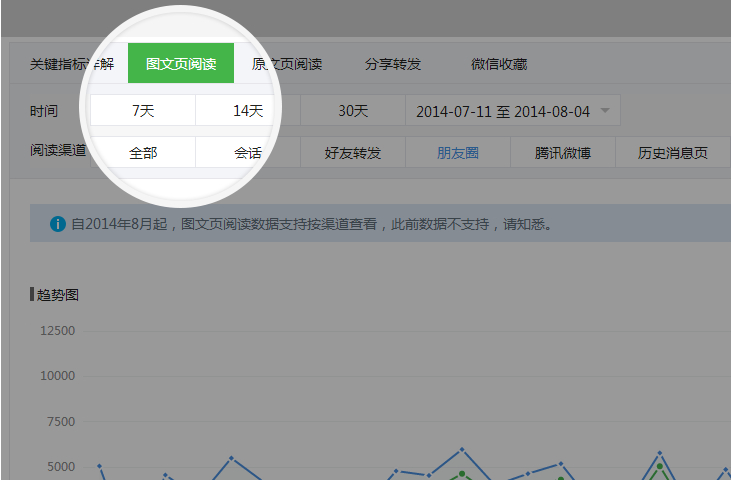The height and width of the screenshot is (481, 732).
Task: Click the 时间 row label
Action: 44,111
